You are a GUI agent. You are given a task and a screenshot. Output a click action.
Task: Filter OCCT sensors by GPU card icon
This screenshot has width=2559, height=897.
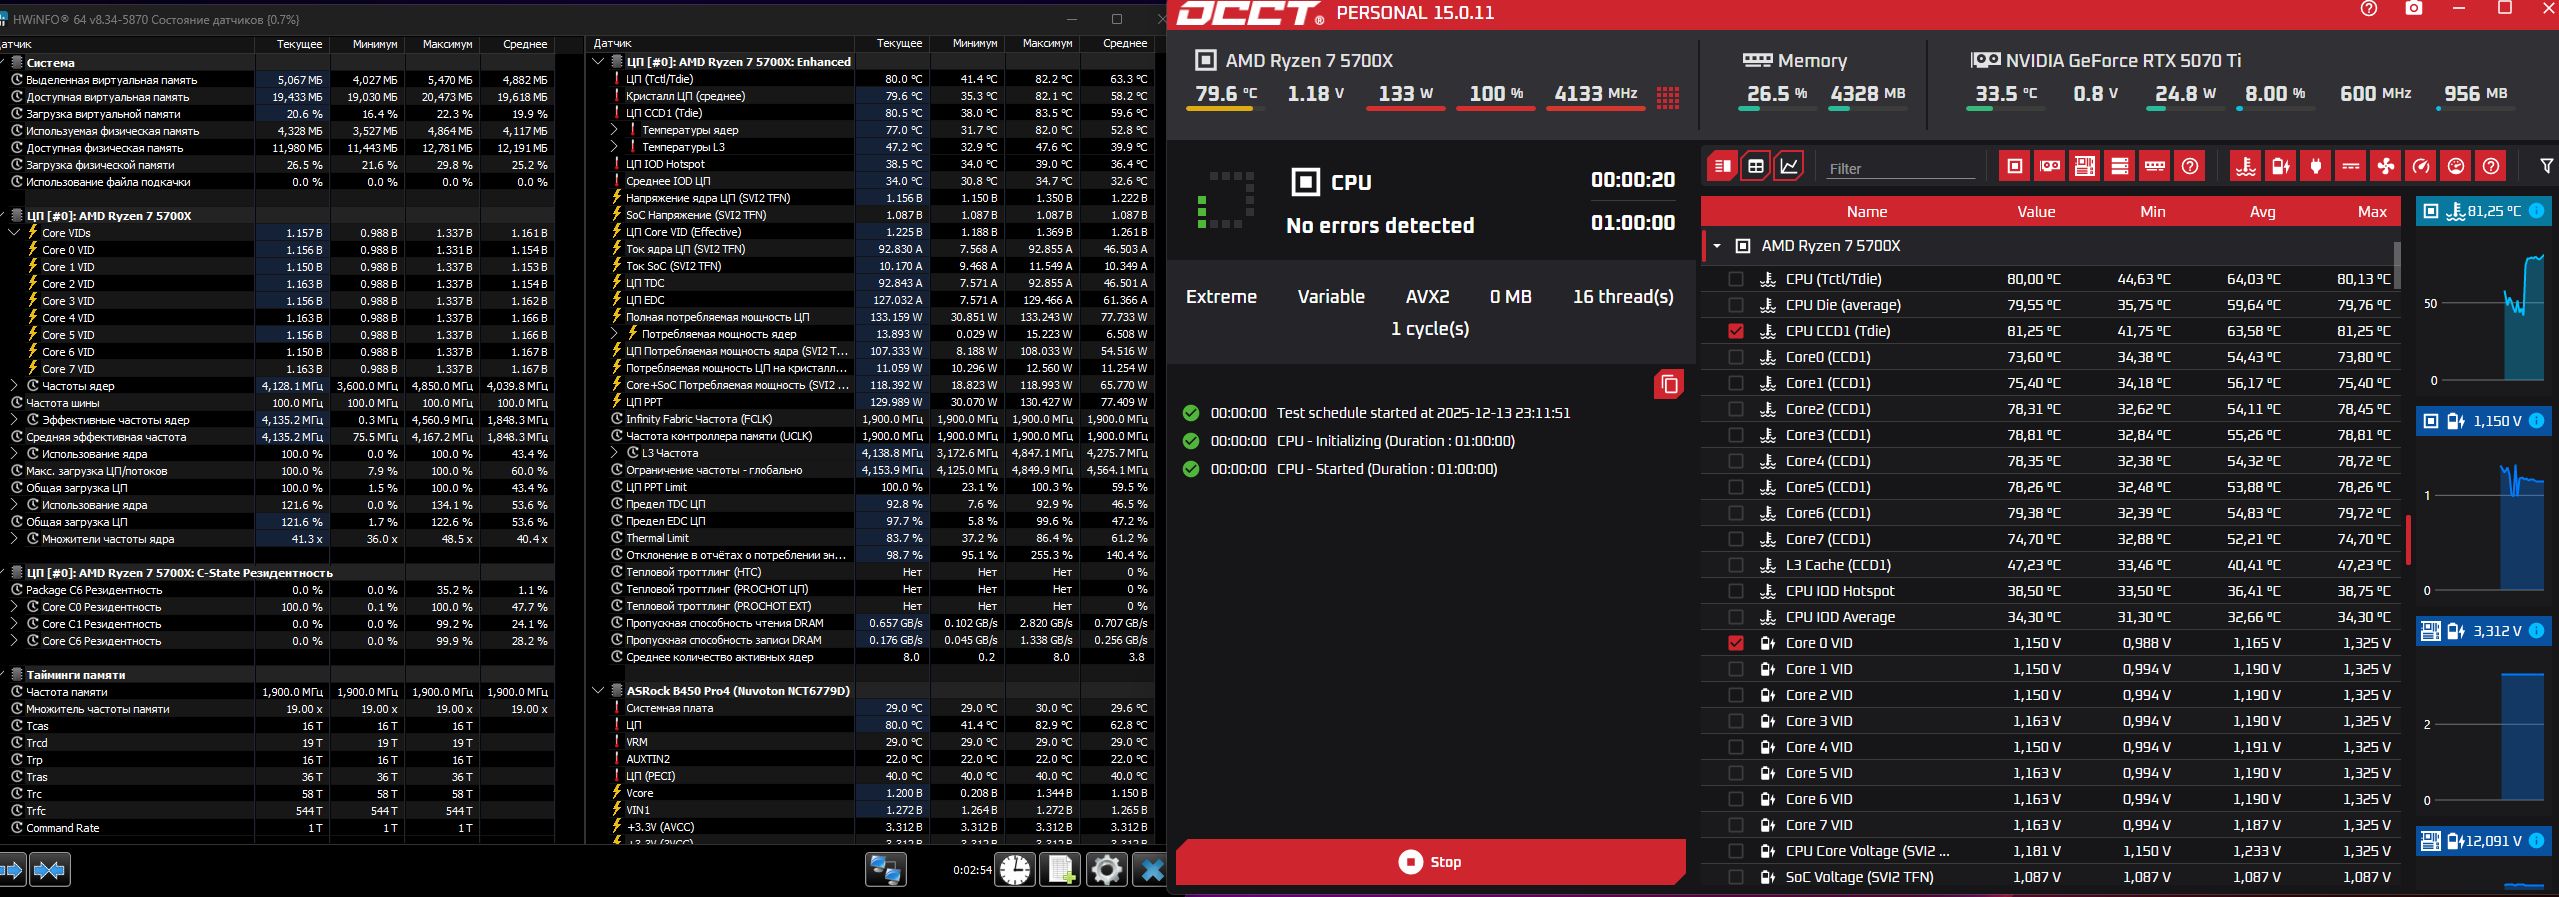(x=2049, y=166)
